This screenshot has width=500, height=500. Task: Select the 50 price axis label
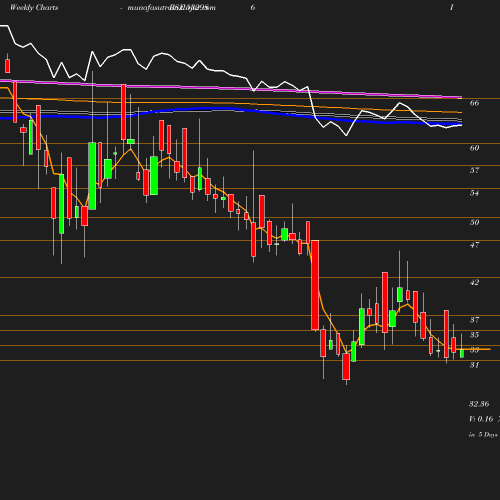pos(474,222)
